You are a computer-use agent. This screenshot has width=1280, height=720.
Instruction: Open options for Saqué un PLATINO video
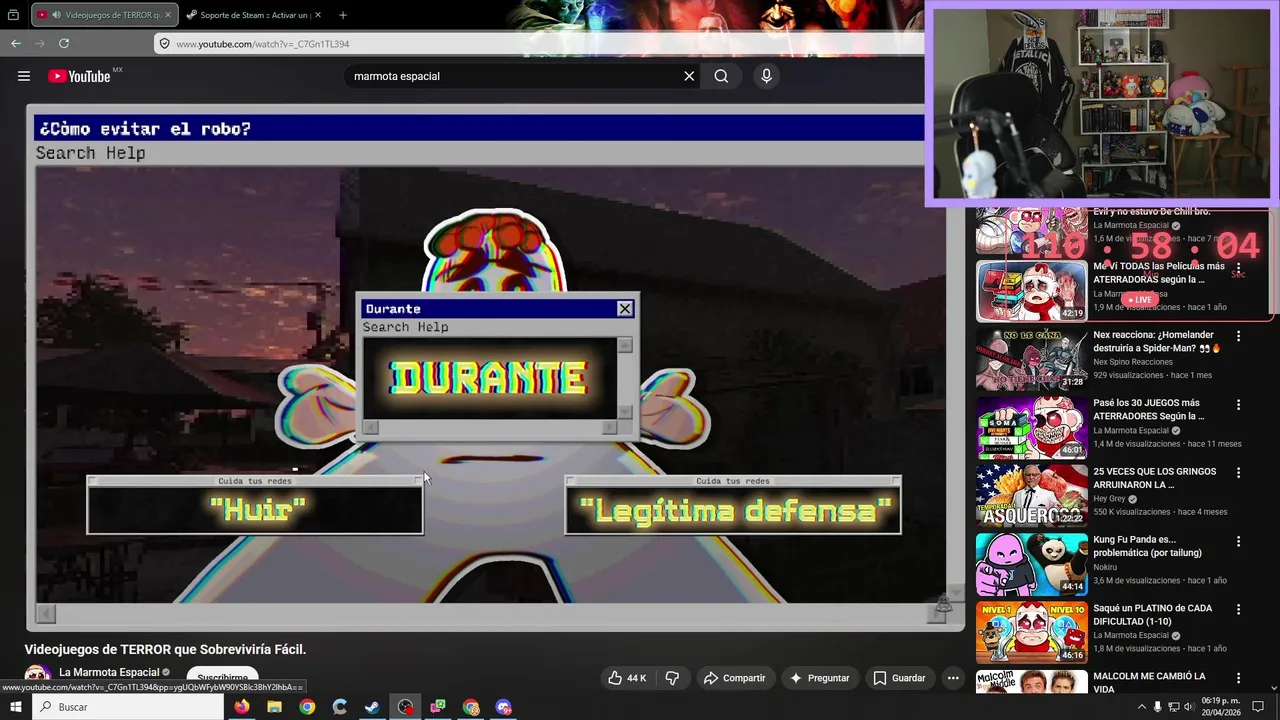click(1238, 609)
